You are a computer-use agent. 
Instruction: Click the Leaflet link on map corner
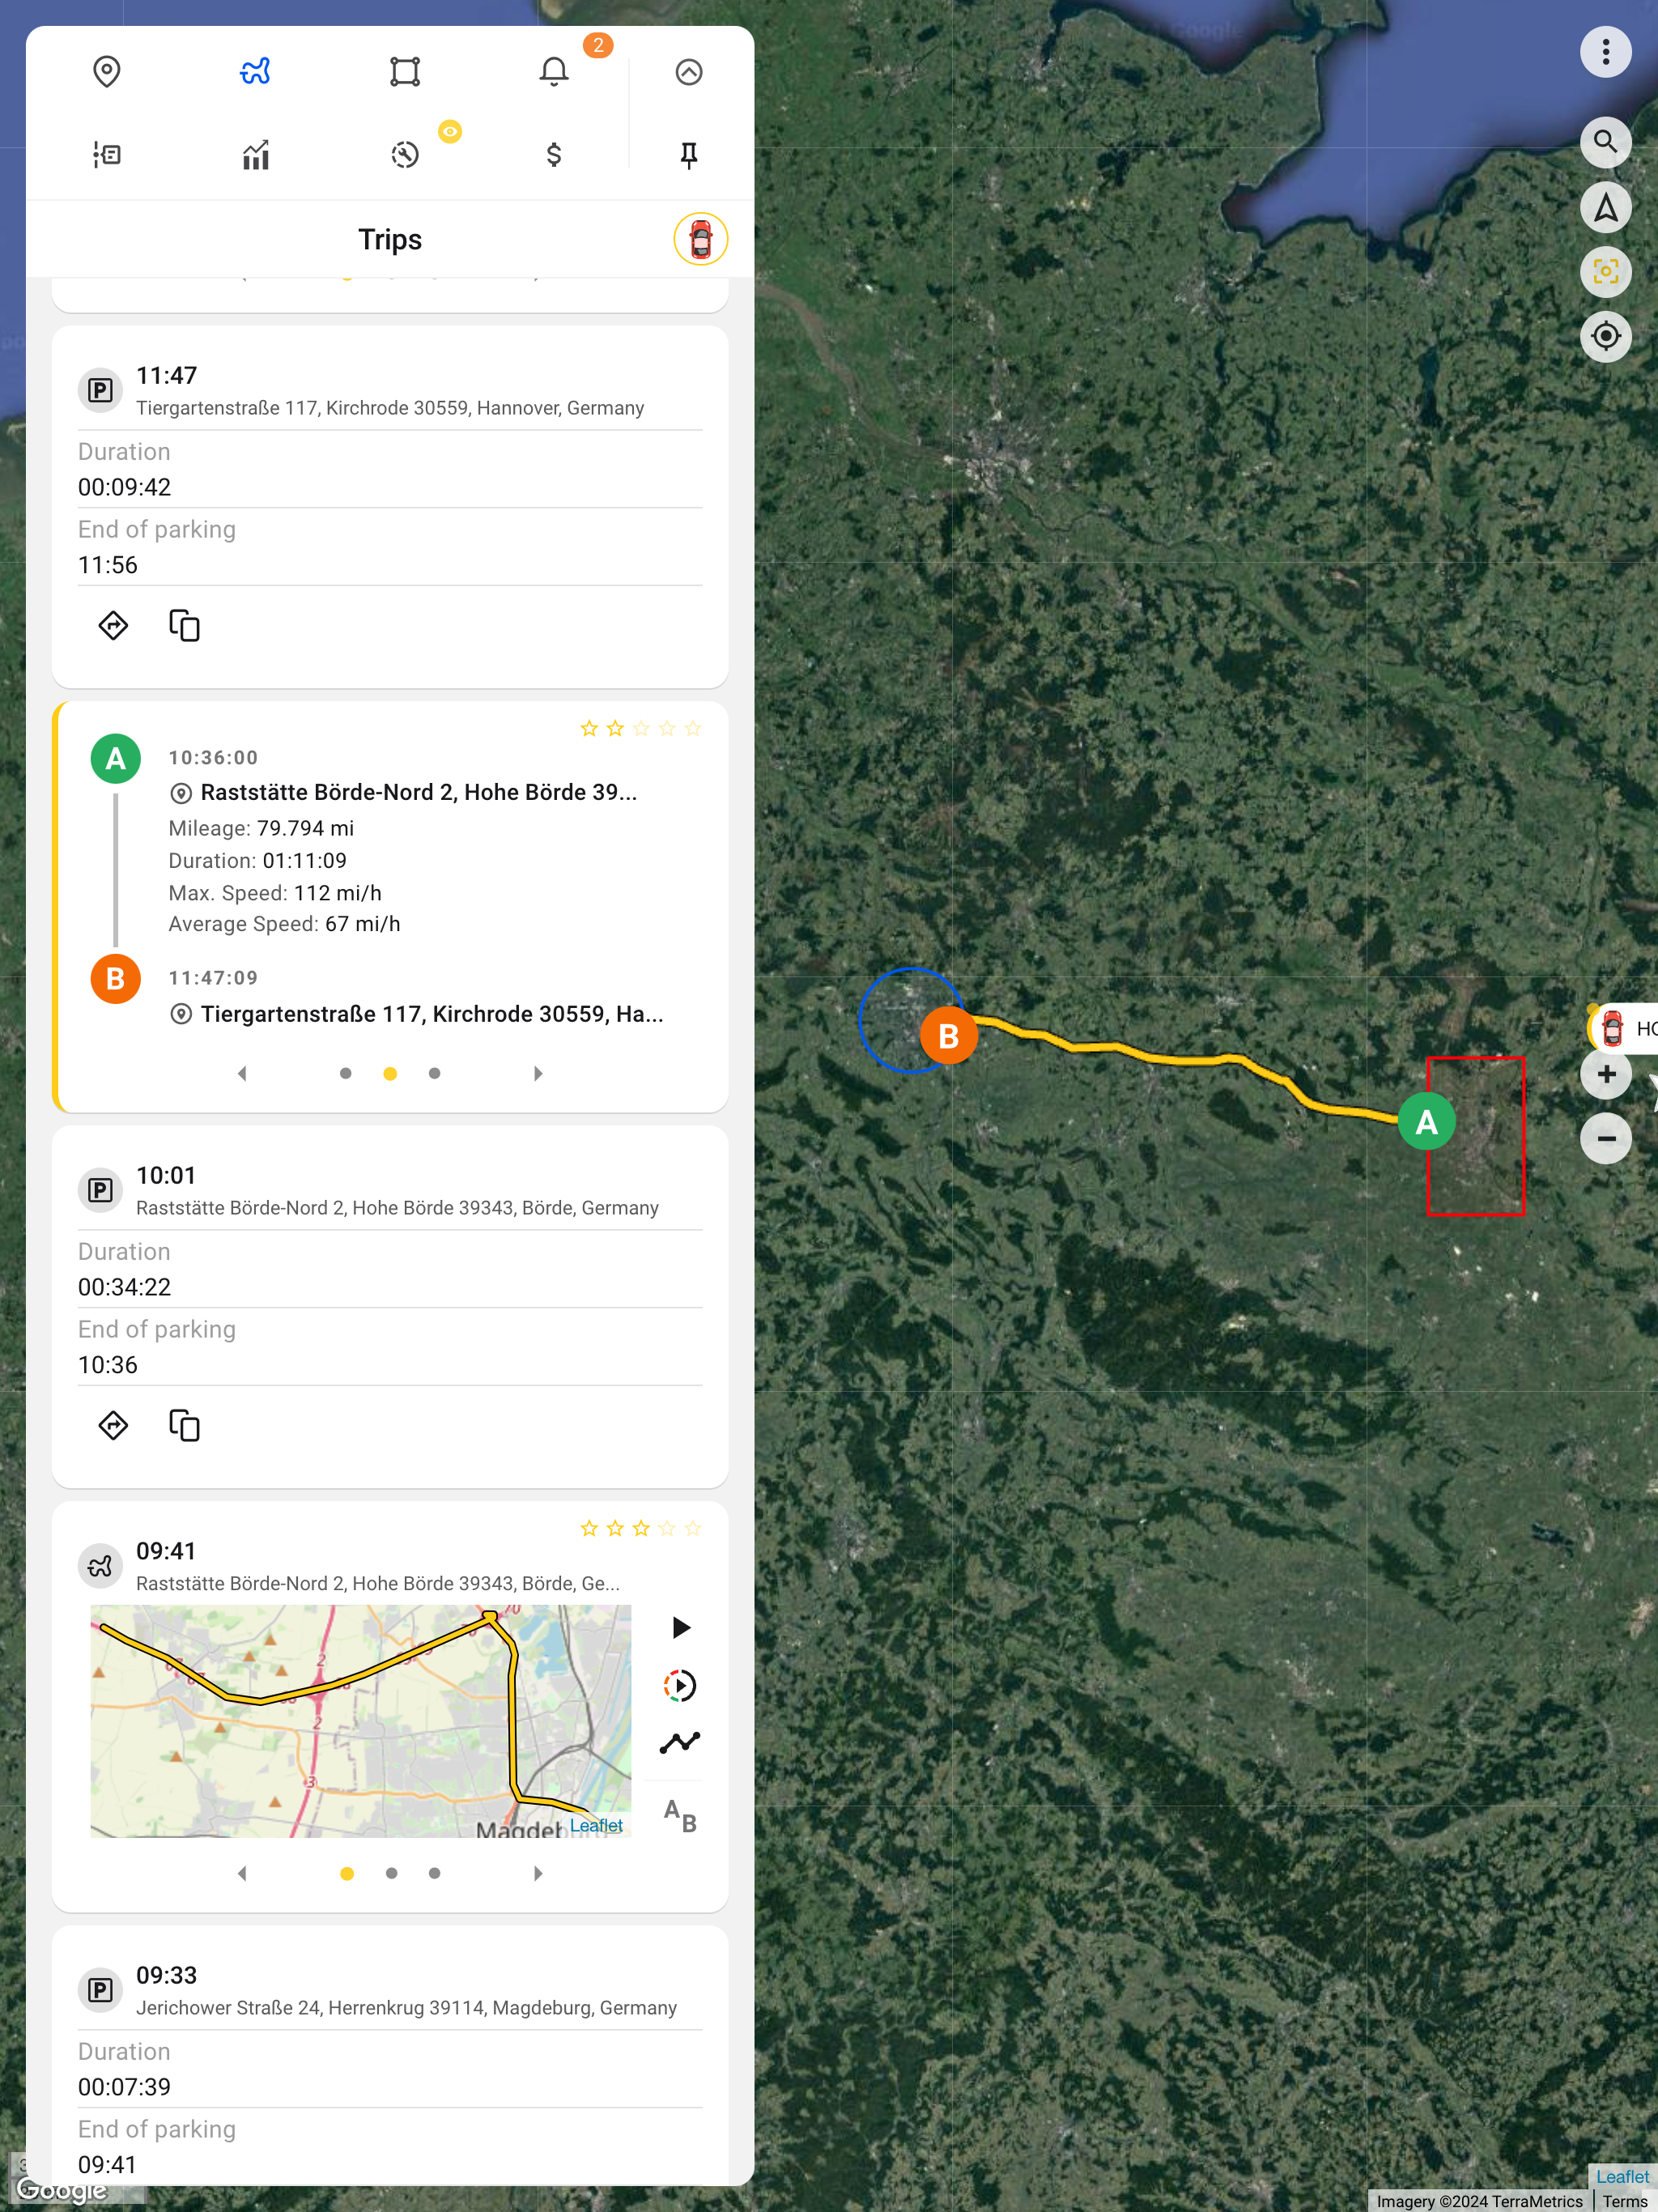point(1622,2176)
